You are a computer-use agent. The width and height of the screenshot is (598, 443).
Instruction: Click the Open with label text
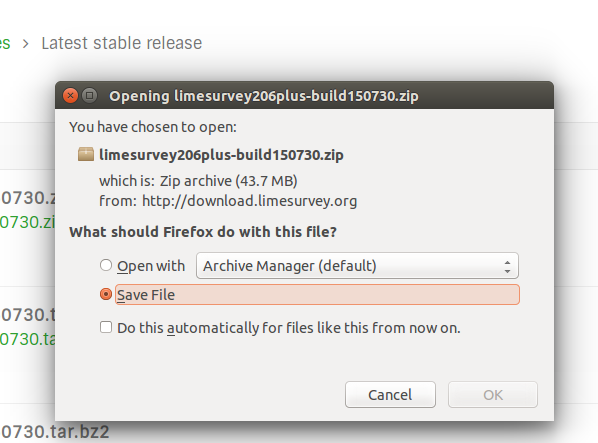(x=151, y=266)
